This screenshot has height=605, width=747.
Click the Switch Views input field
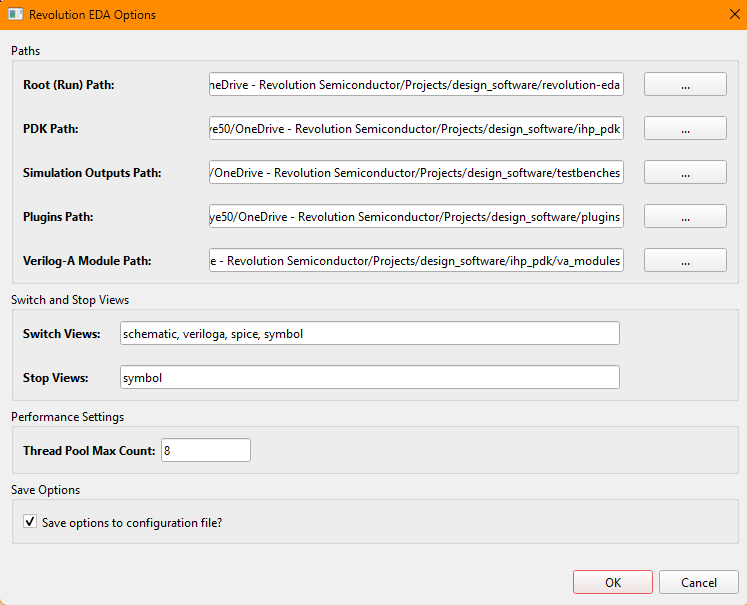[370, 333]
